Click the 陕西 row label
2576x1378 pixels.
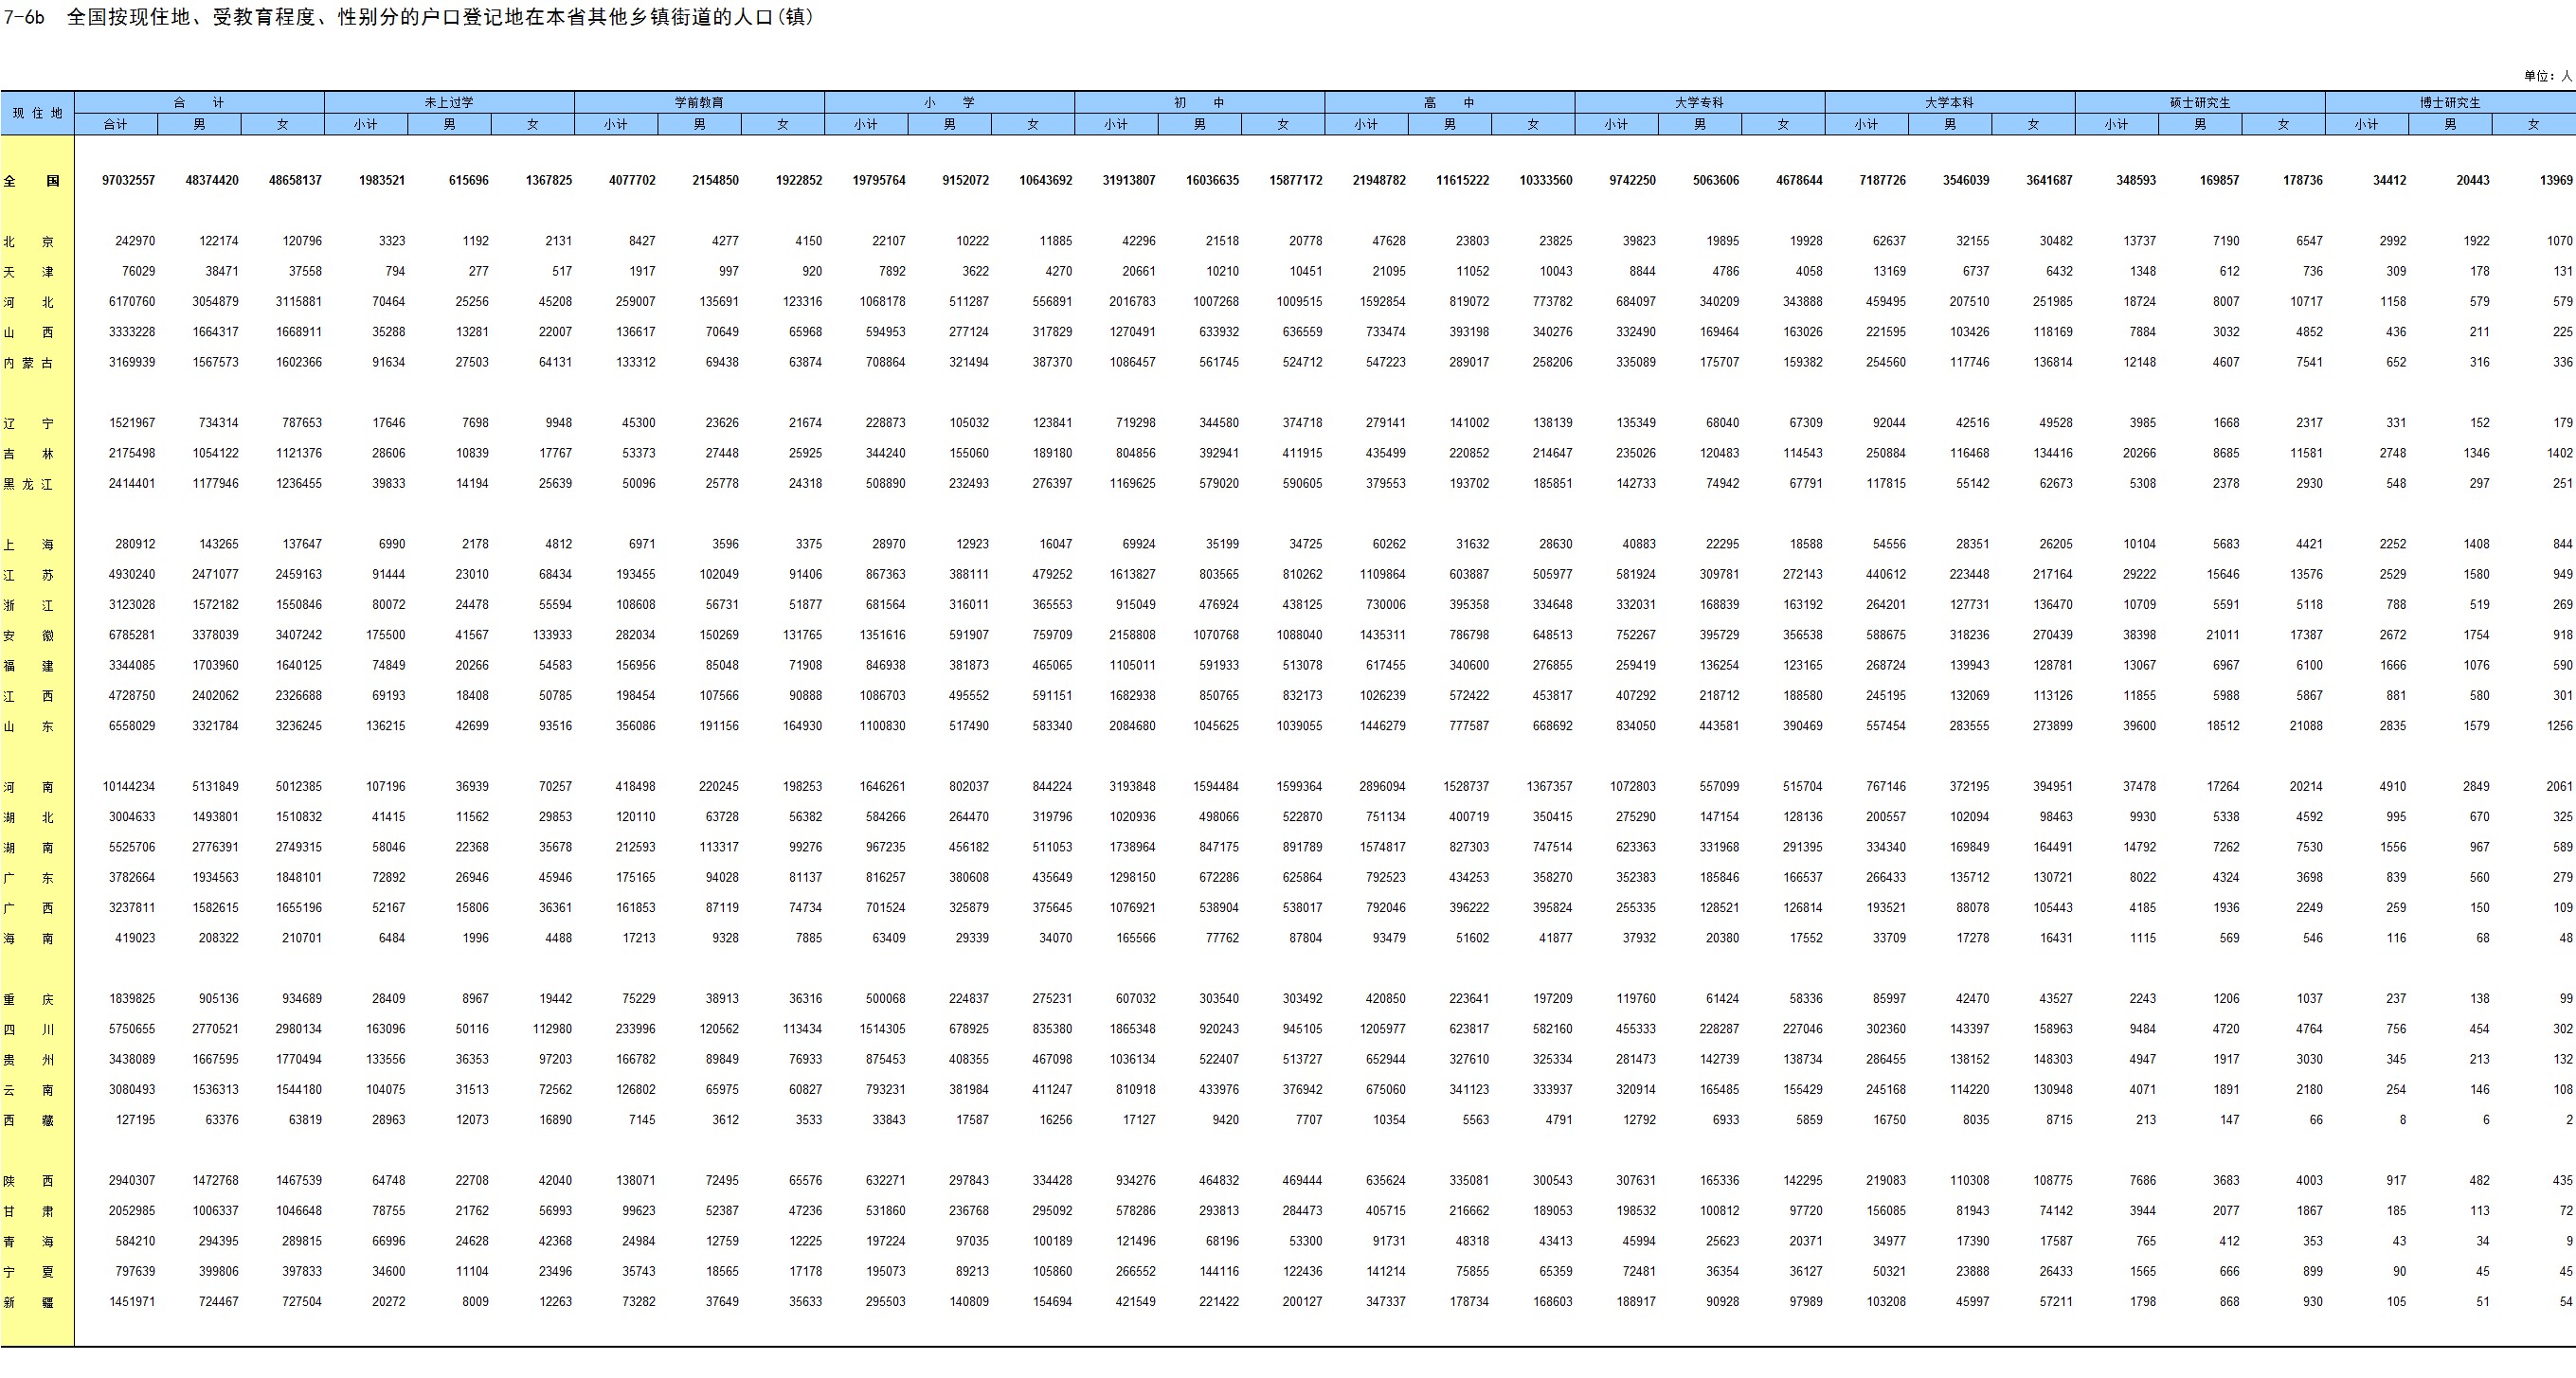29,1181
